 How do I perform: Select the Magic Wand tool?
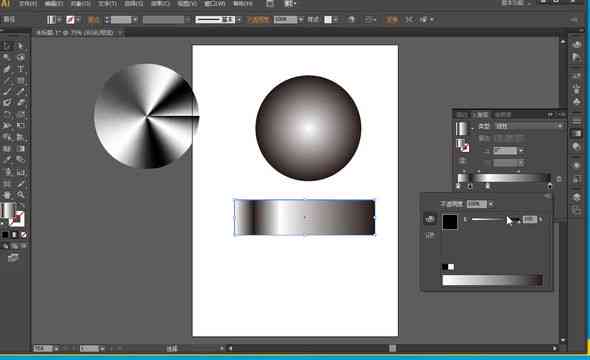tap(6, 58)
